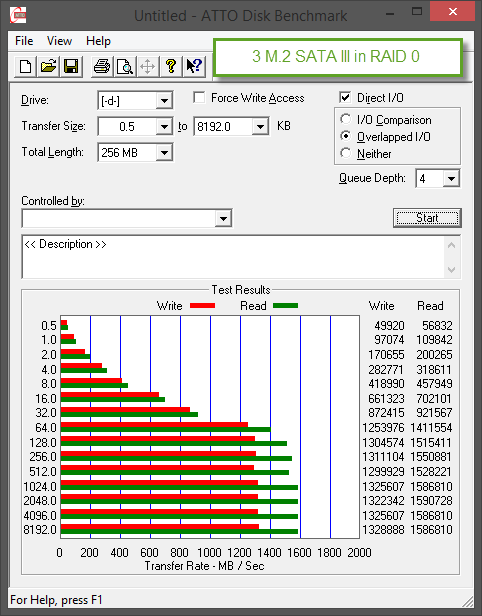
Task: Expand the Controlled by dropdown
Action: pyautogui.click(x=223, y=218)
